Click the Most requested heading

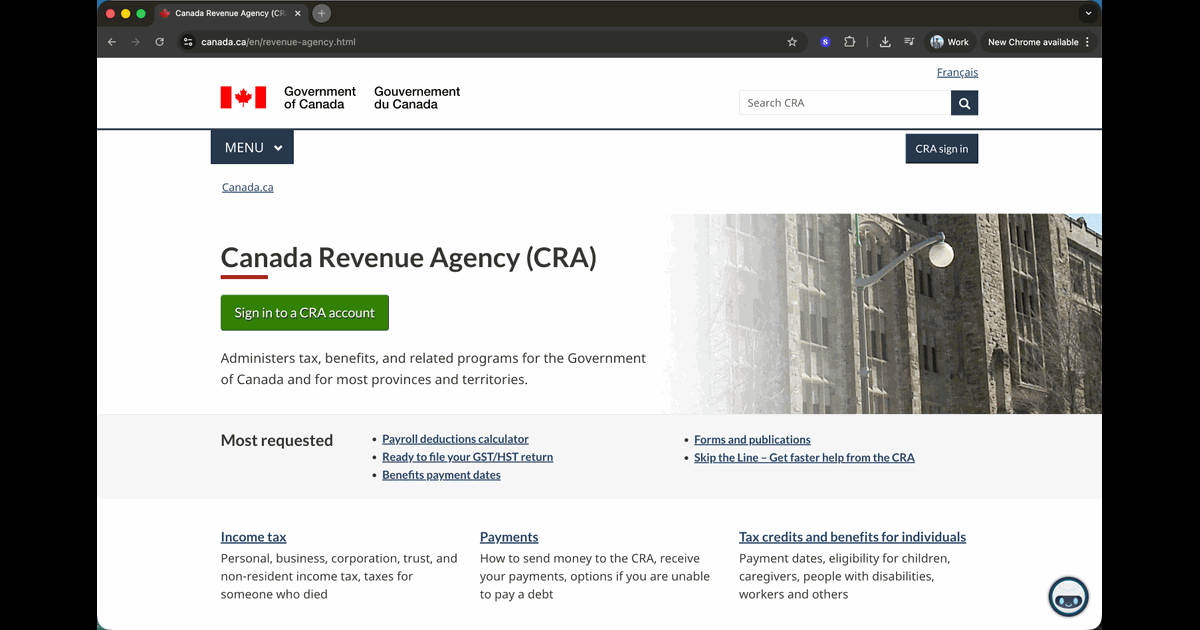coord(277,441)
